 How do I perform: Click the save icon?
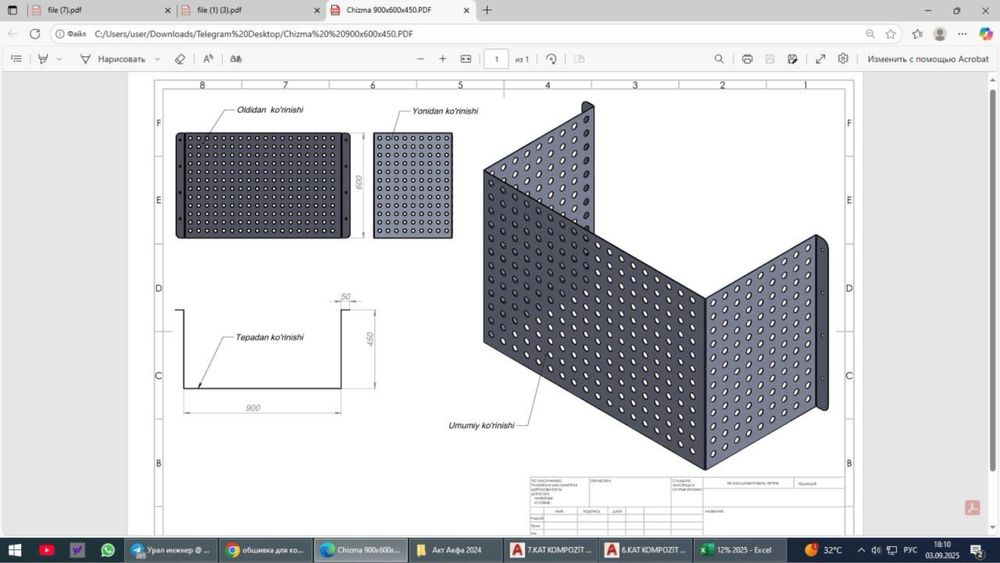[x=770, y=59]
